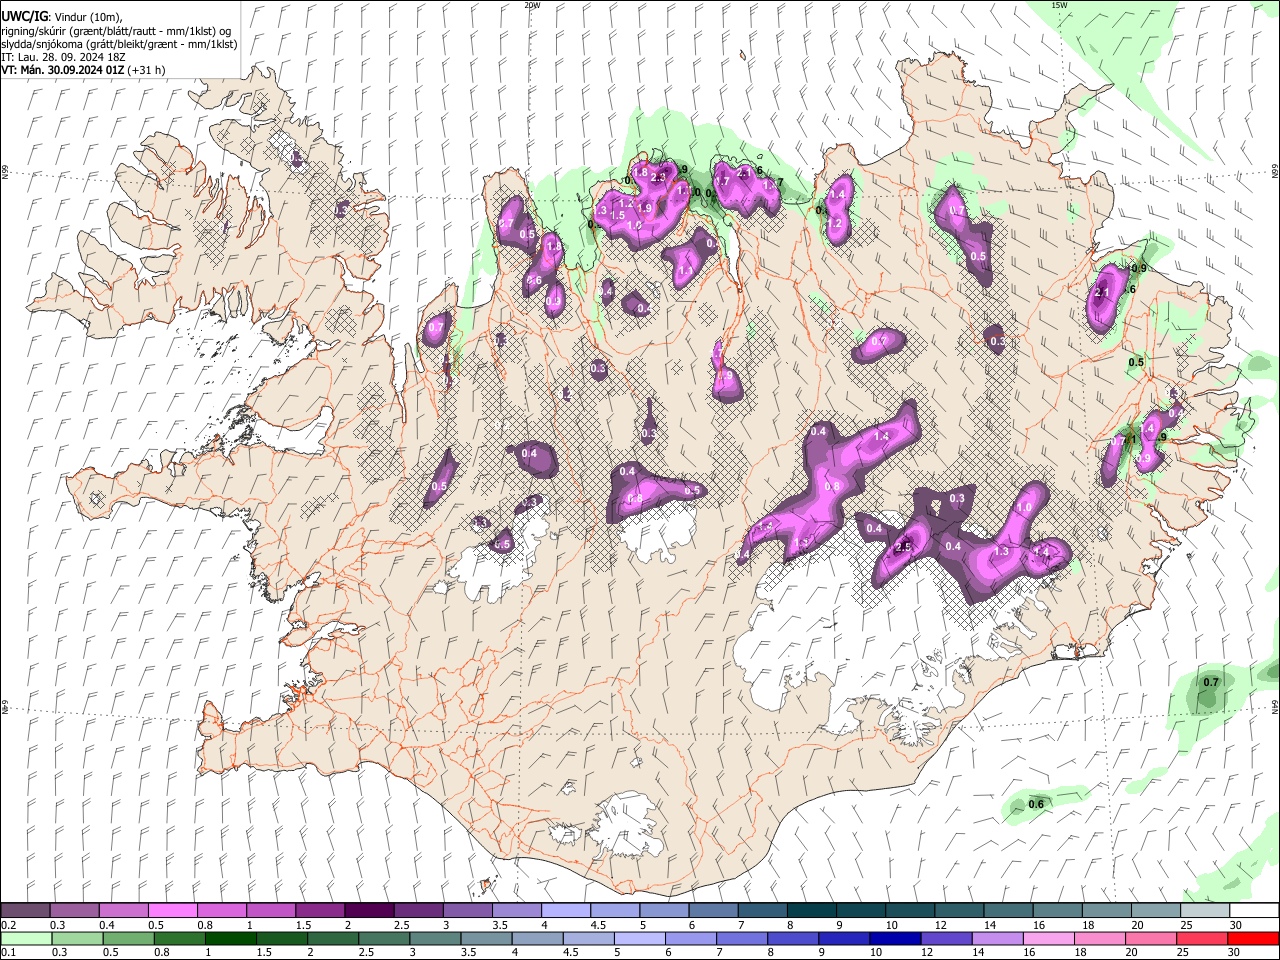Click the 2.5 snowfall value on the map
1280x960 pixels.
point(903,547)
